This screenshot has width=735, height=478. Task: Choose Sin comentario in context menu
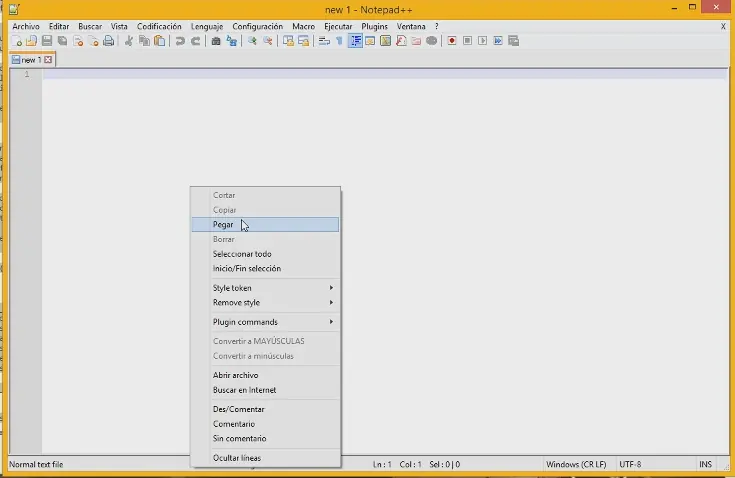pos(265,439)
